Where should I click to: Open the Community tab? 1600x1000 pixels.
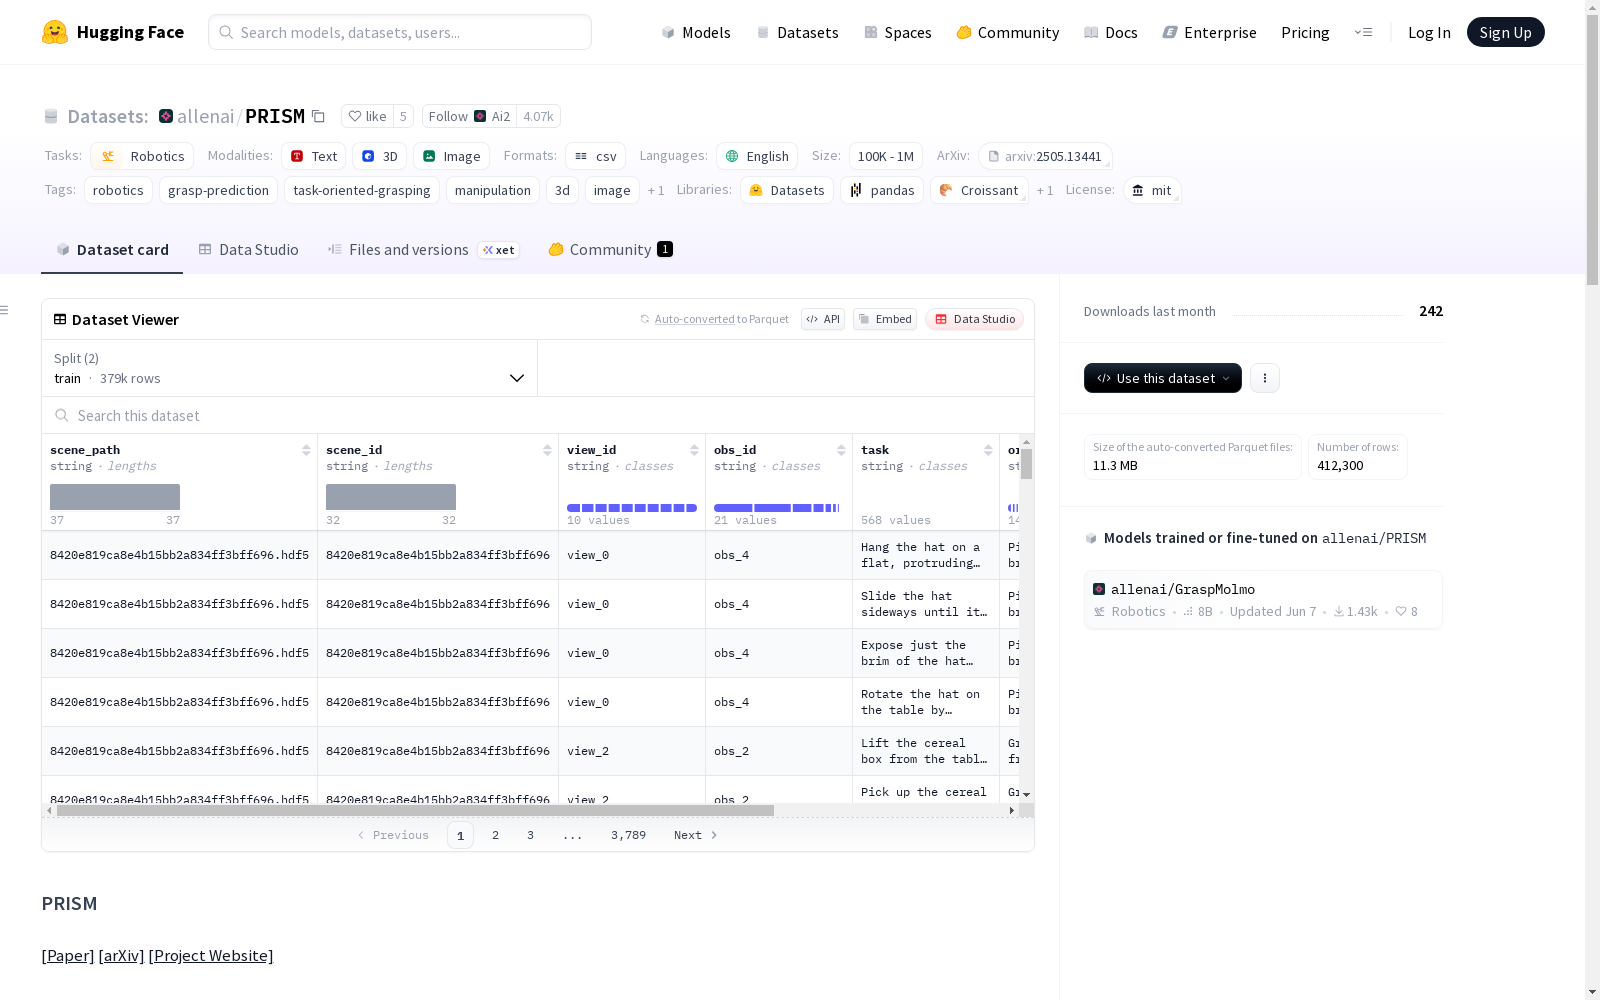point(610,250)
